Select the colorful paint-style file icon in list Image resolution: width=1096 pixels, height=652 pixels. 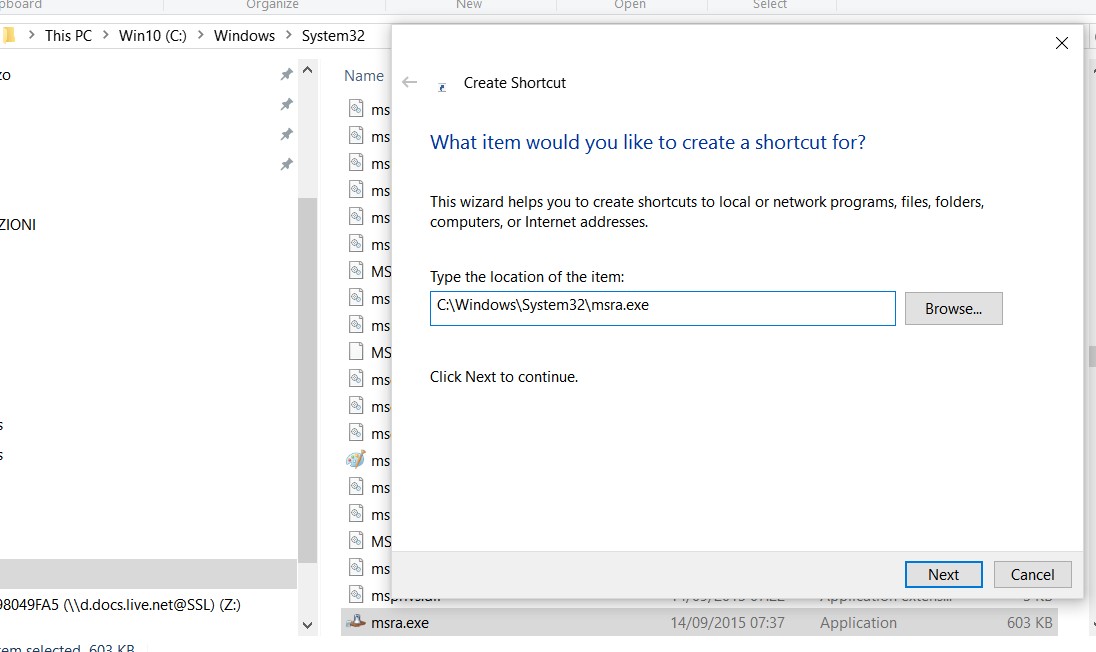coord(355,460)
